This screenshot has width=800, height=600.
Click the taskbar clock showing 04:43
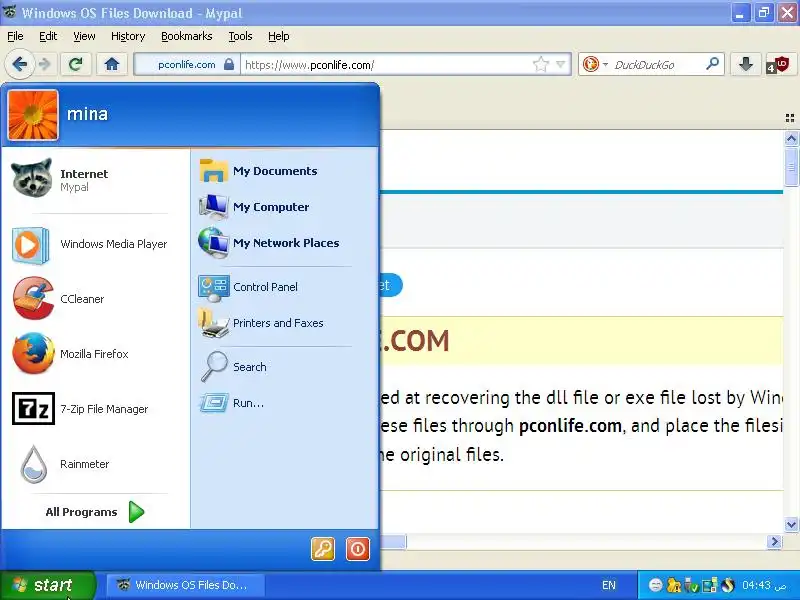764,585
